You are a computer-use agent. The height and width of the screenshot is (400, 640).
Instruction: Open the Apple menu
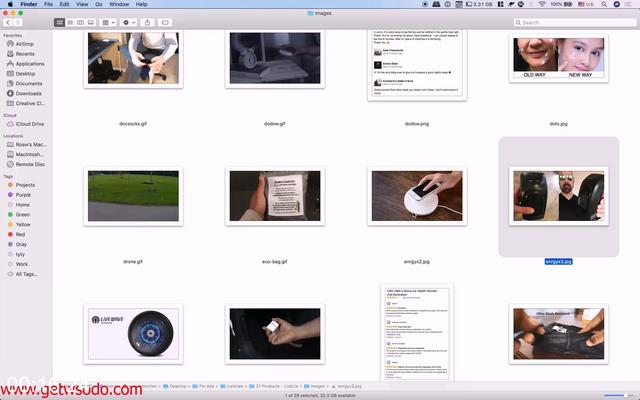[x=10, y=4]
